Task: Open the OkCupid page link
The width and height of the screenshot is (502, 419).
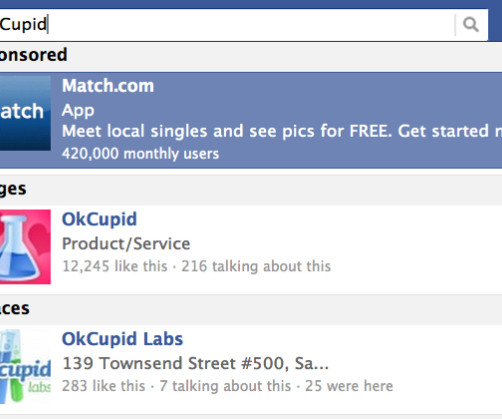Action: pyautogui.click(x=99, y=219)
